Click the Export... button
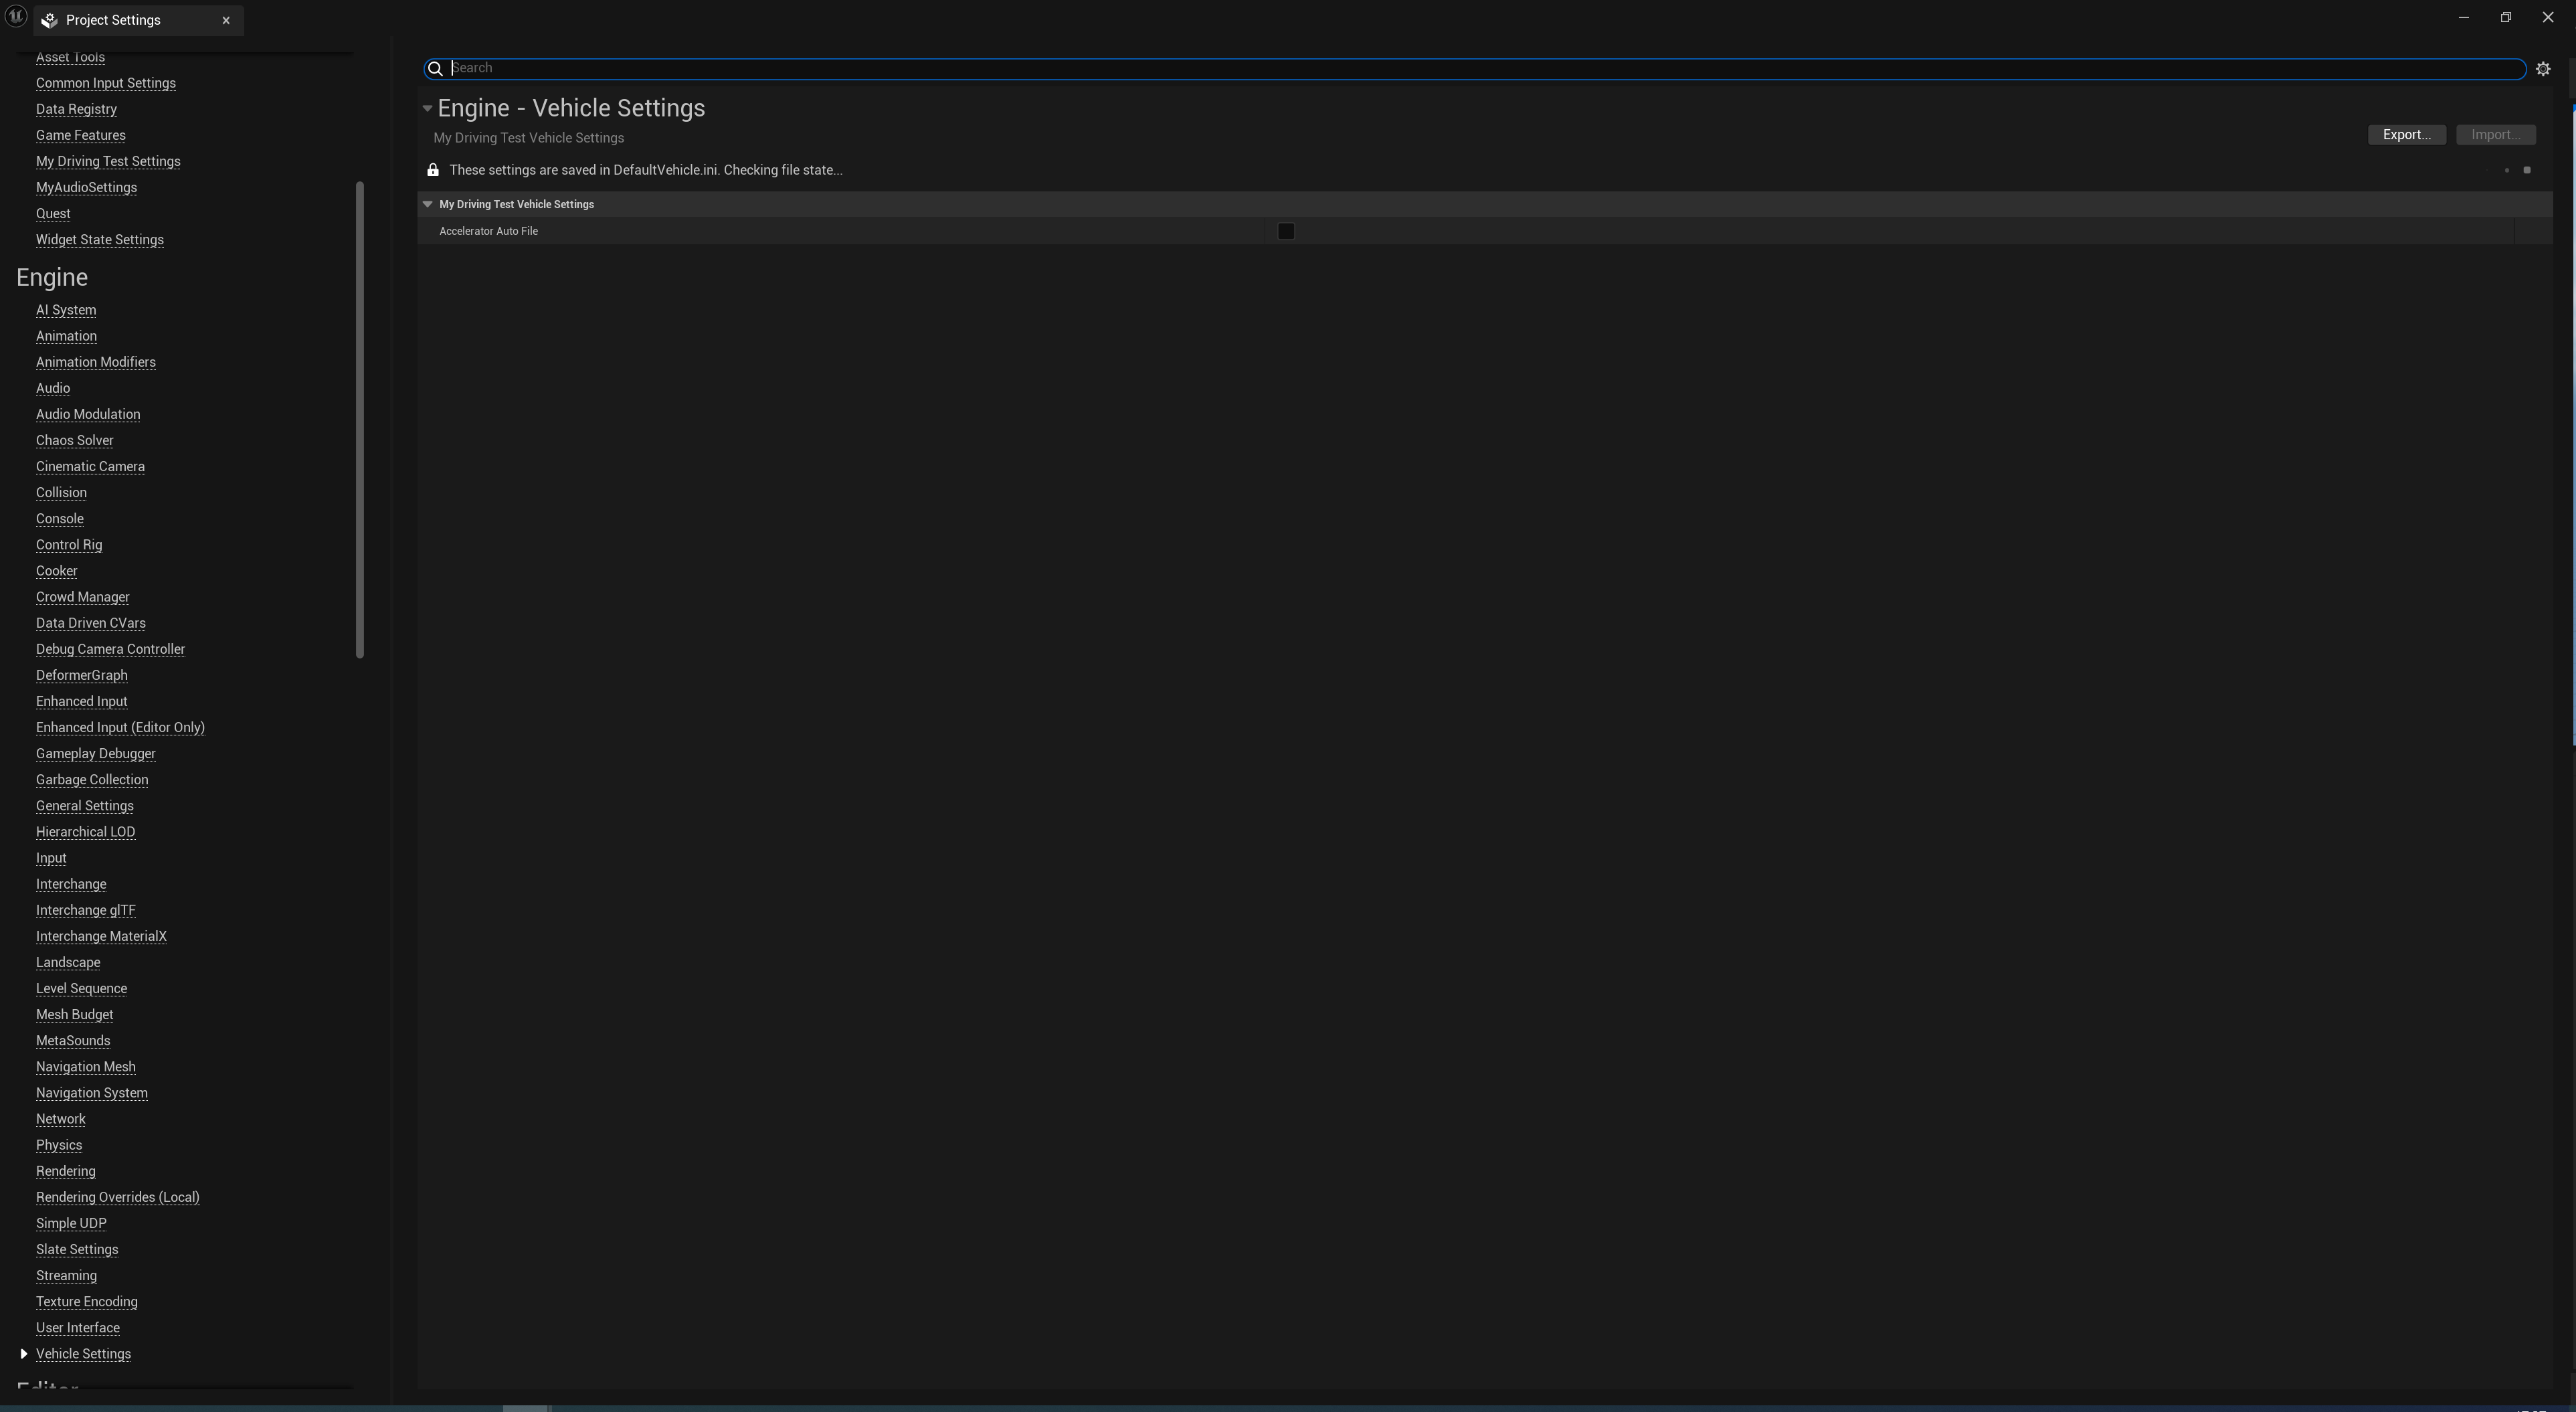 tap(2406, 135)
